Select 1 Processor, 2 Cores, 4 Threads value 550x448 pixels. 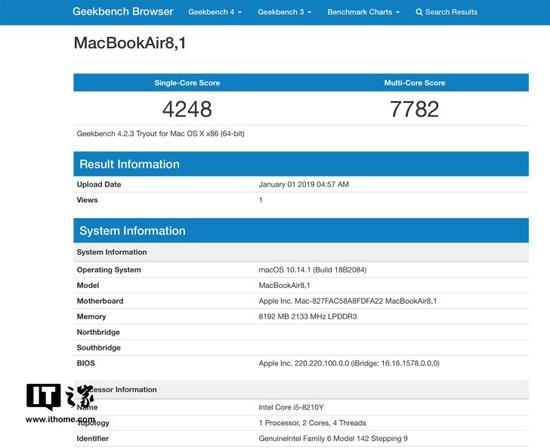point(313,423)
